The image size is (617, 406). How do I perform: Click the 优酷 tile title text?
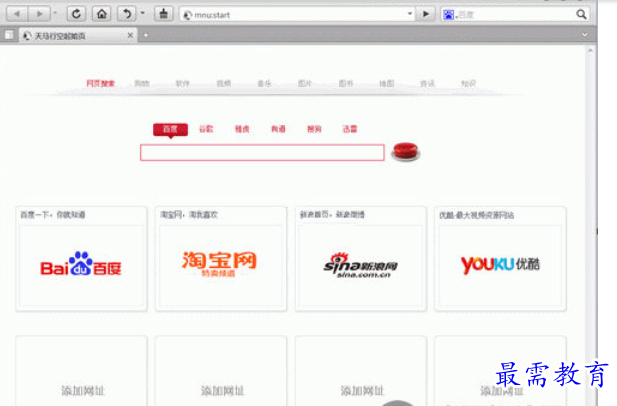click(477, 215)
